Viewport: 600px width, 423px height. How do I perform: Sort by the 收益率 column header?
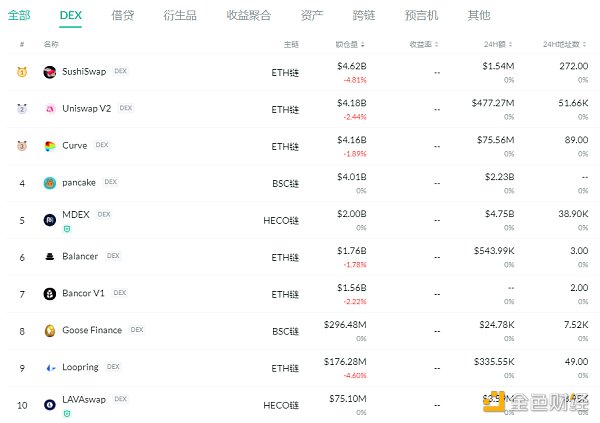click(424, 45)
